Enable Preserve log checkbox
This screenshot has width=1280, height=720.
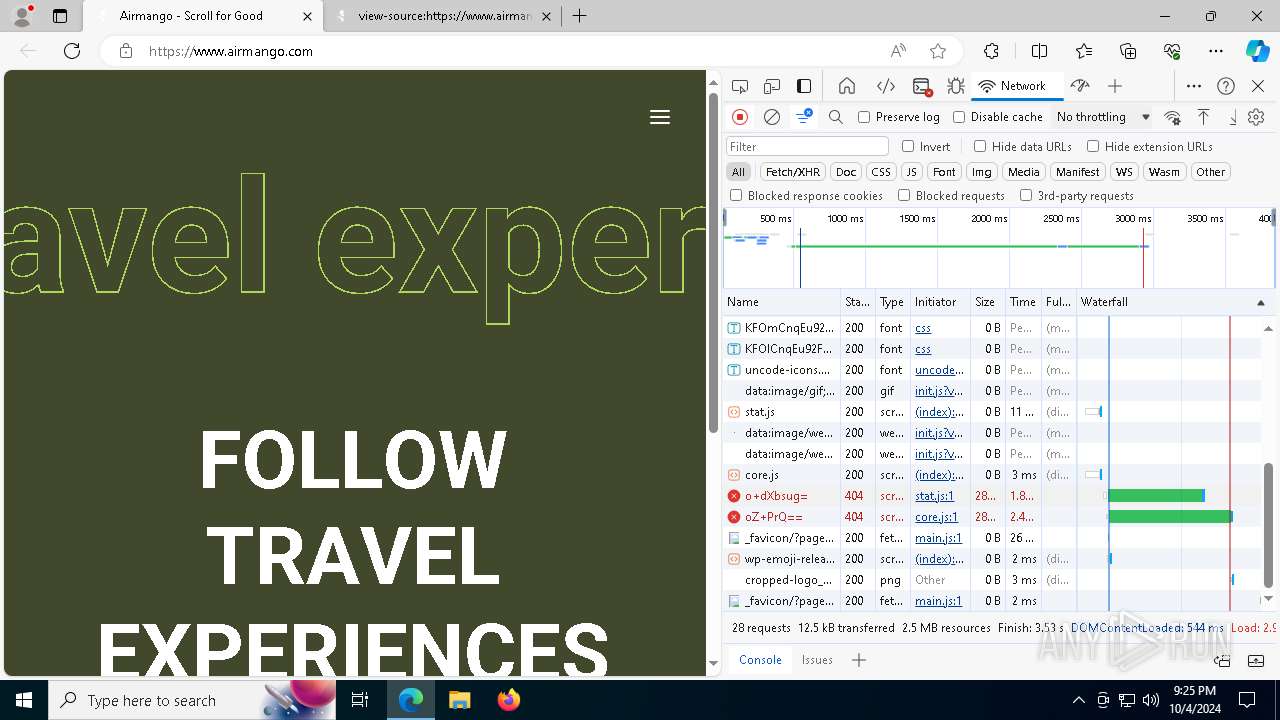864,117
